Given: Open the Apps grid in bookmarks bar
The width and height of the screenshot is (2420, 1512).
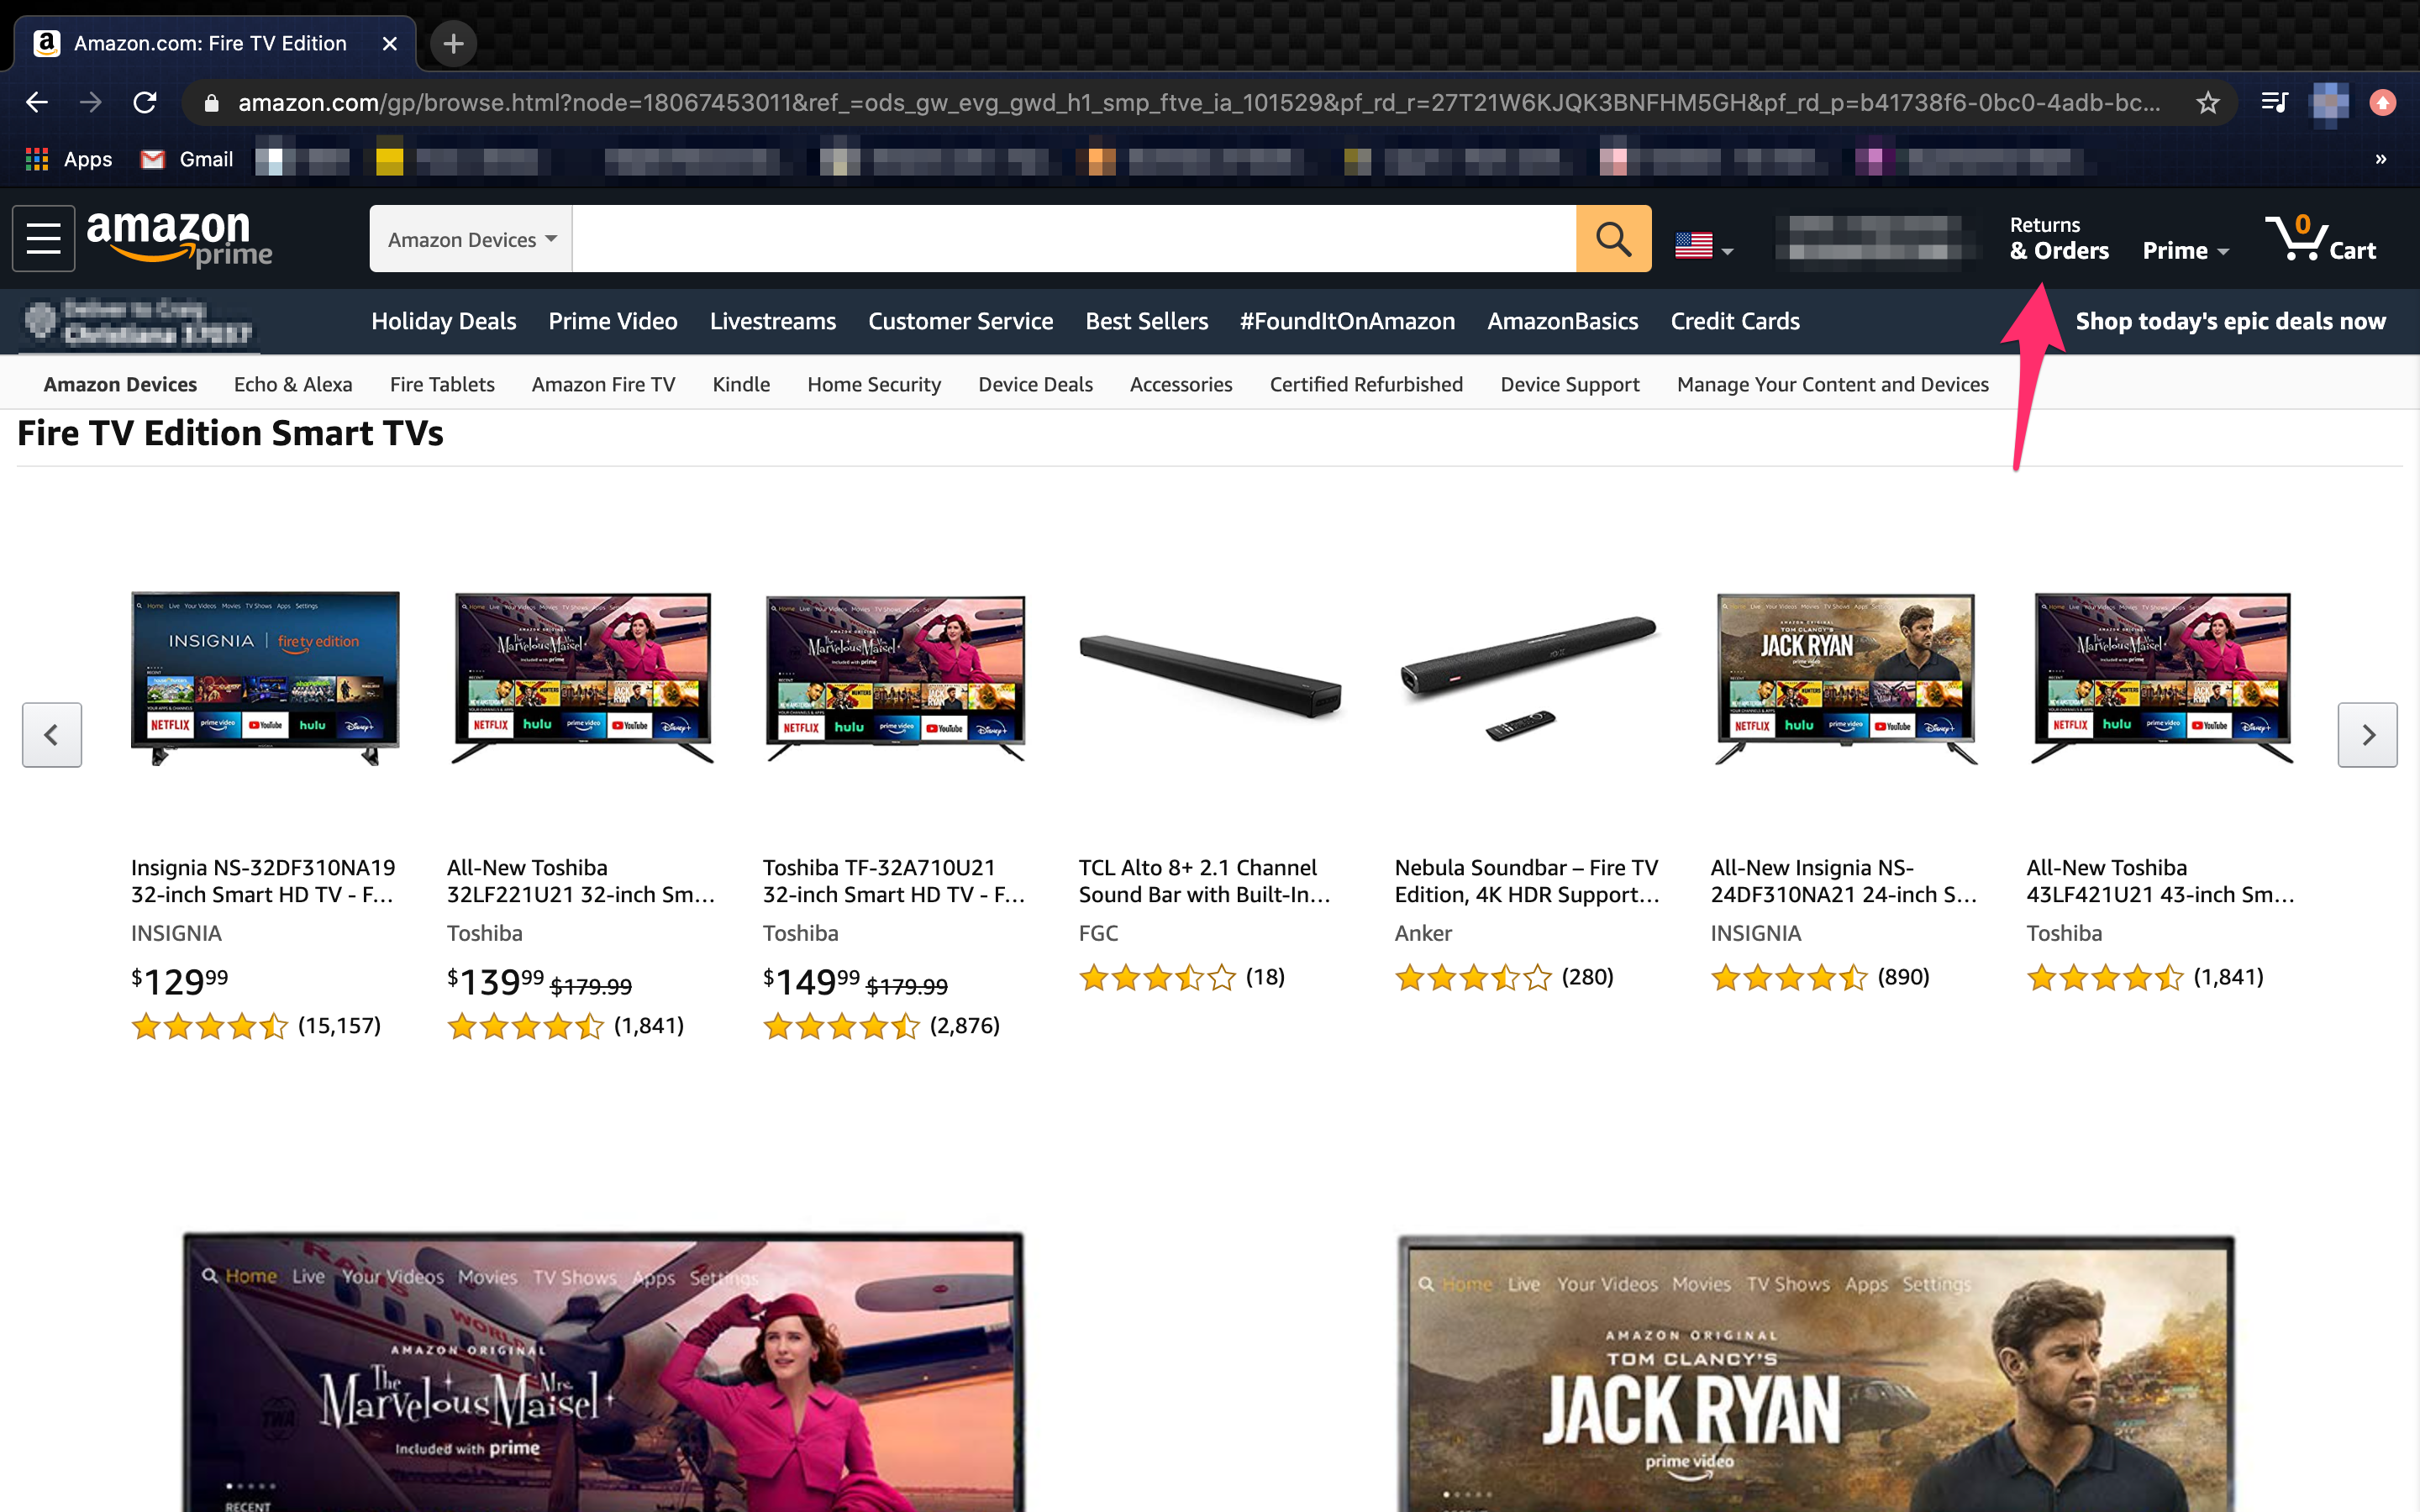Looking at the screenshot, I should 69,159.
